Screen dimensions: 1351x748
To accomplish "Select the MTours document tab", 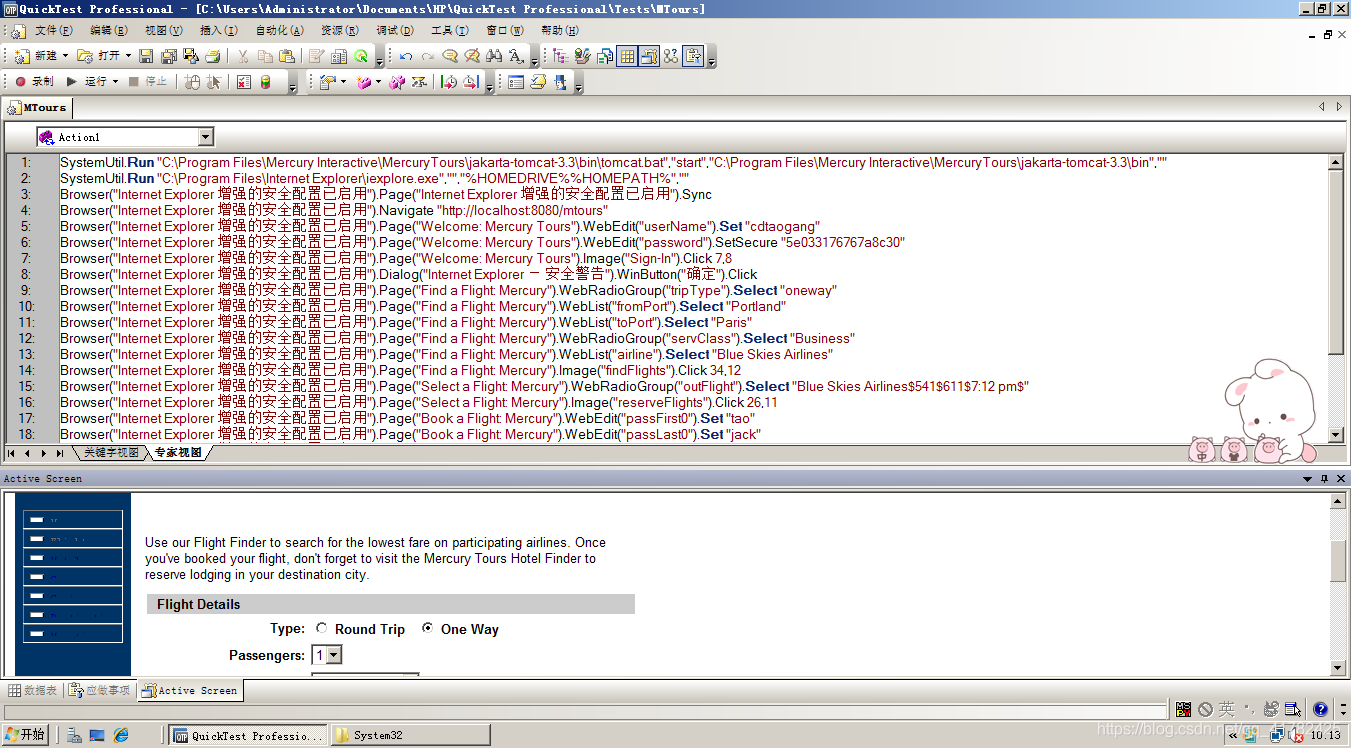I will [x=38, y=107].
